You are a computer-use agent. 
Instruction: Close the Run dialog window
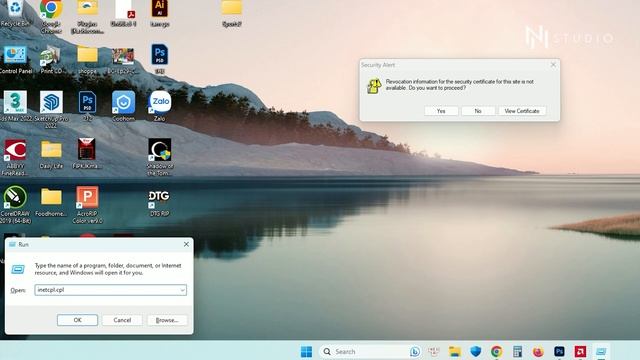[186, 244]
